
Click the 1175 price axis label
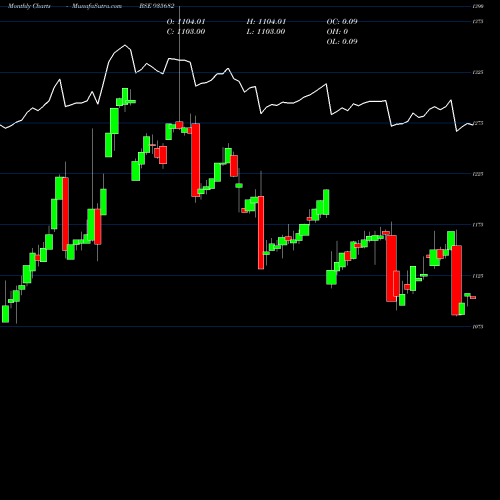click(478, 225)
